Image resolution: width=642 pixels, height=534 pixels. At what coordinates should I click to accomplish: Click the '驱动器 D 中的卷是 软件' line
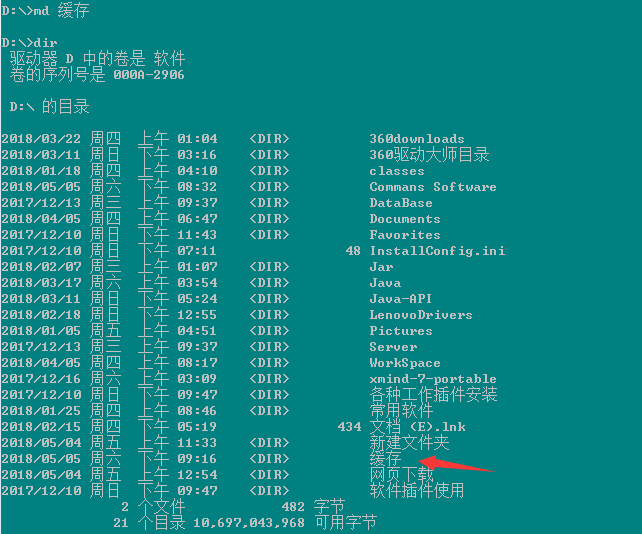(x=97, y=59)
